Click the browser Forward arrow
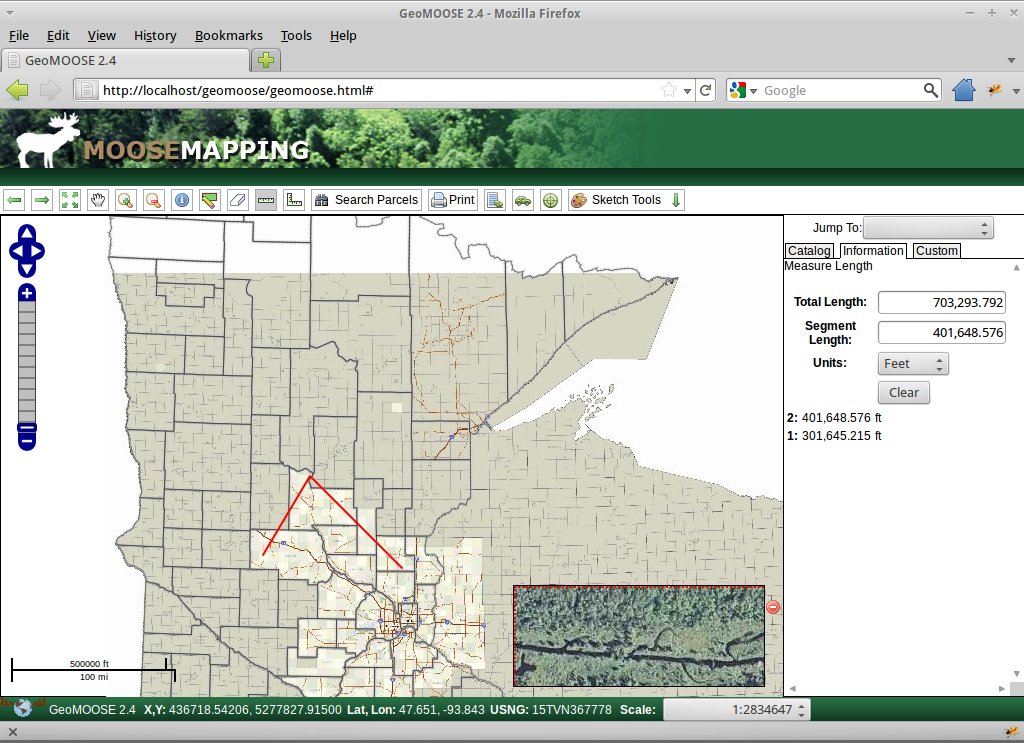Viewport: 1024px width, 743px height. click(x=50, y=90)
